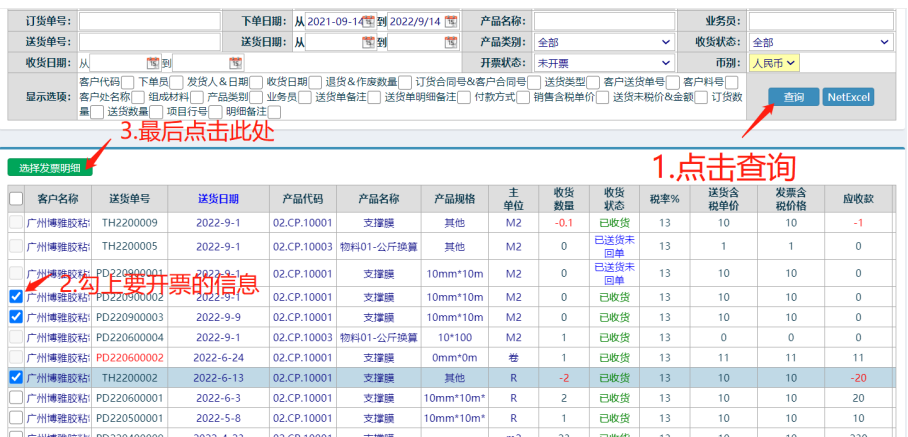The image size is (908, 437).
Task: Open calendar picker for 下单日期 start date
Action: tap(368, 21)
